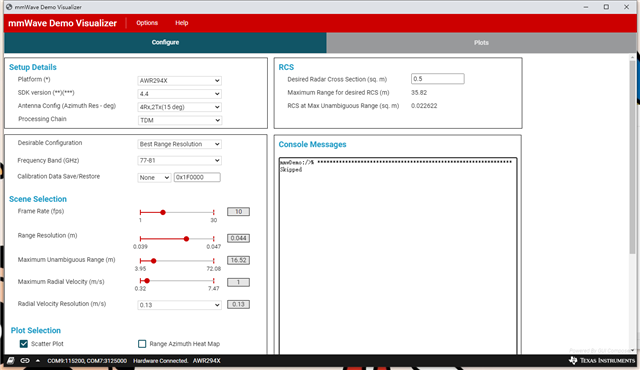Click the Scene Selection heading
This screenshot has height=370, width=640.
tap(38, 199)
